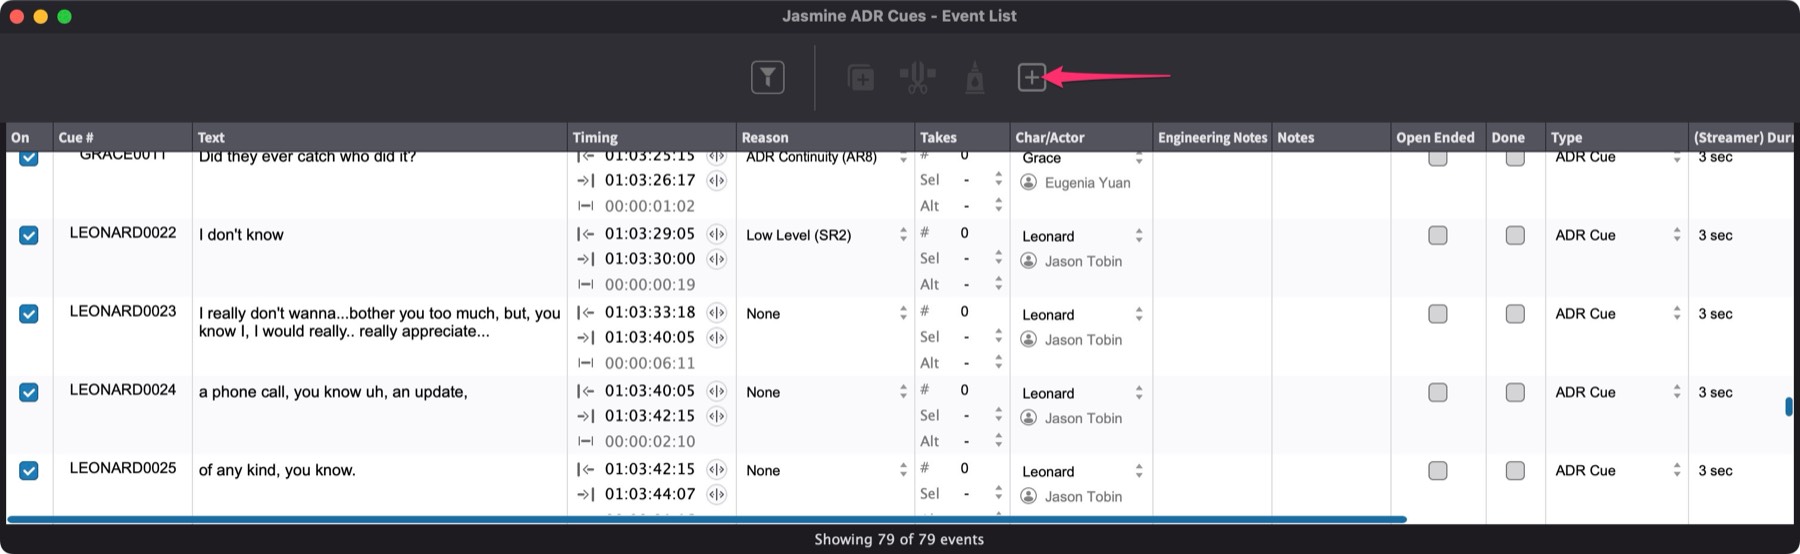This screenshot has width=1800, height=554.
Task: Click duration icon beside 00:00:06:11
Action: point(586,363)
